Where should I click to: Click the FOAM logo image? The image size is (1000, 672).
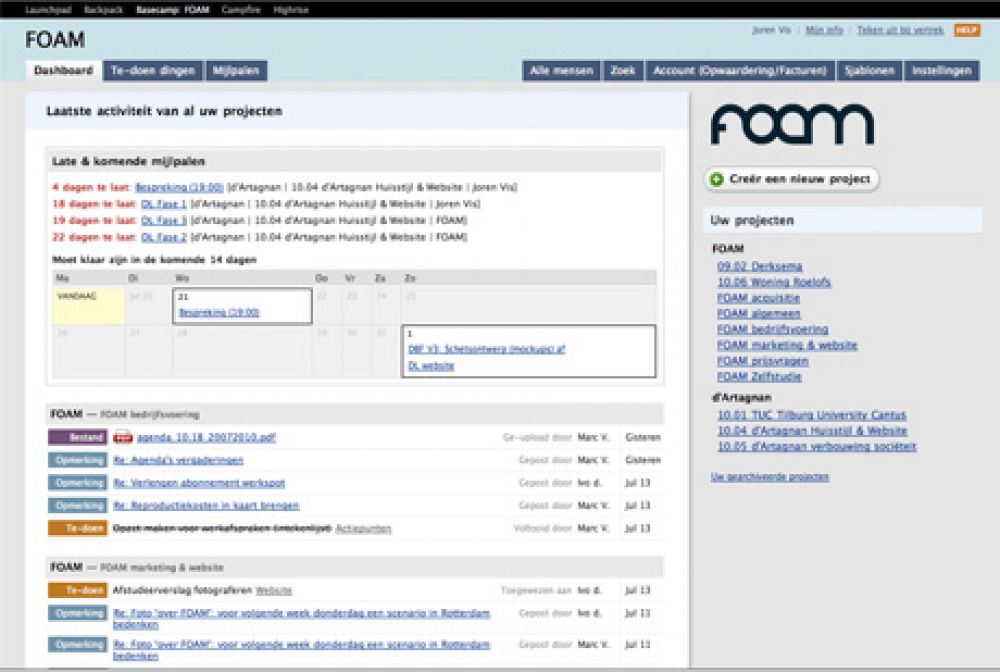click(792, 124)
